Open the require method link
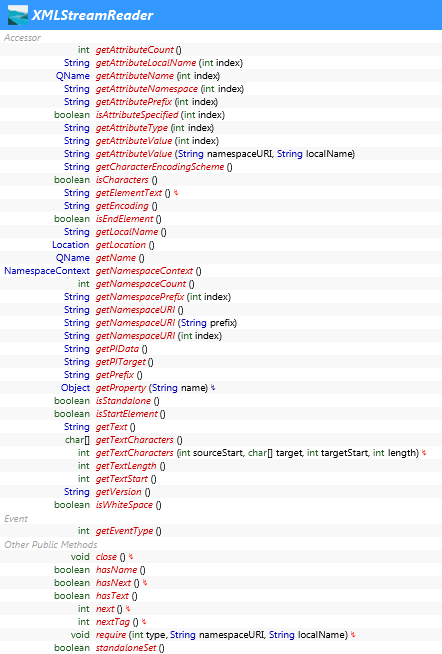The width and height of the screenshot is (442, 654). point(111,634)
